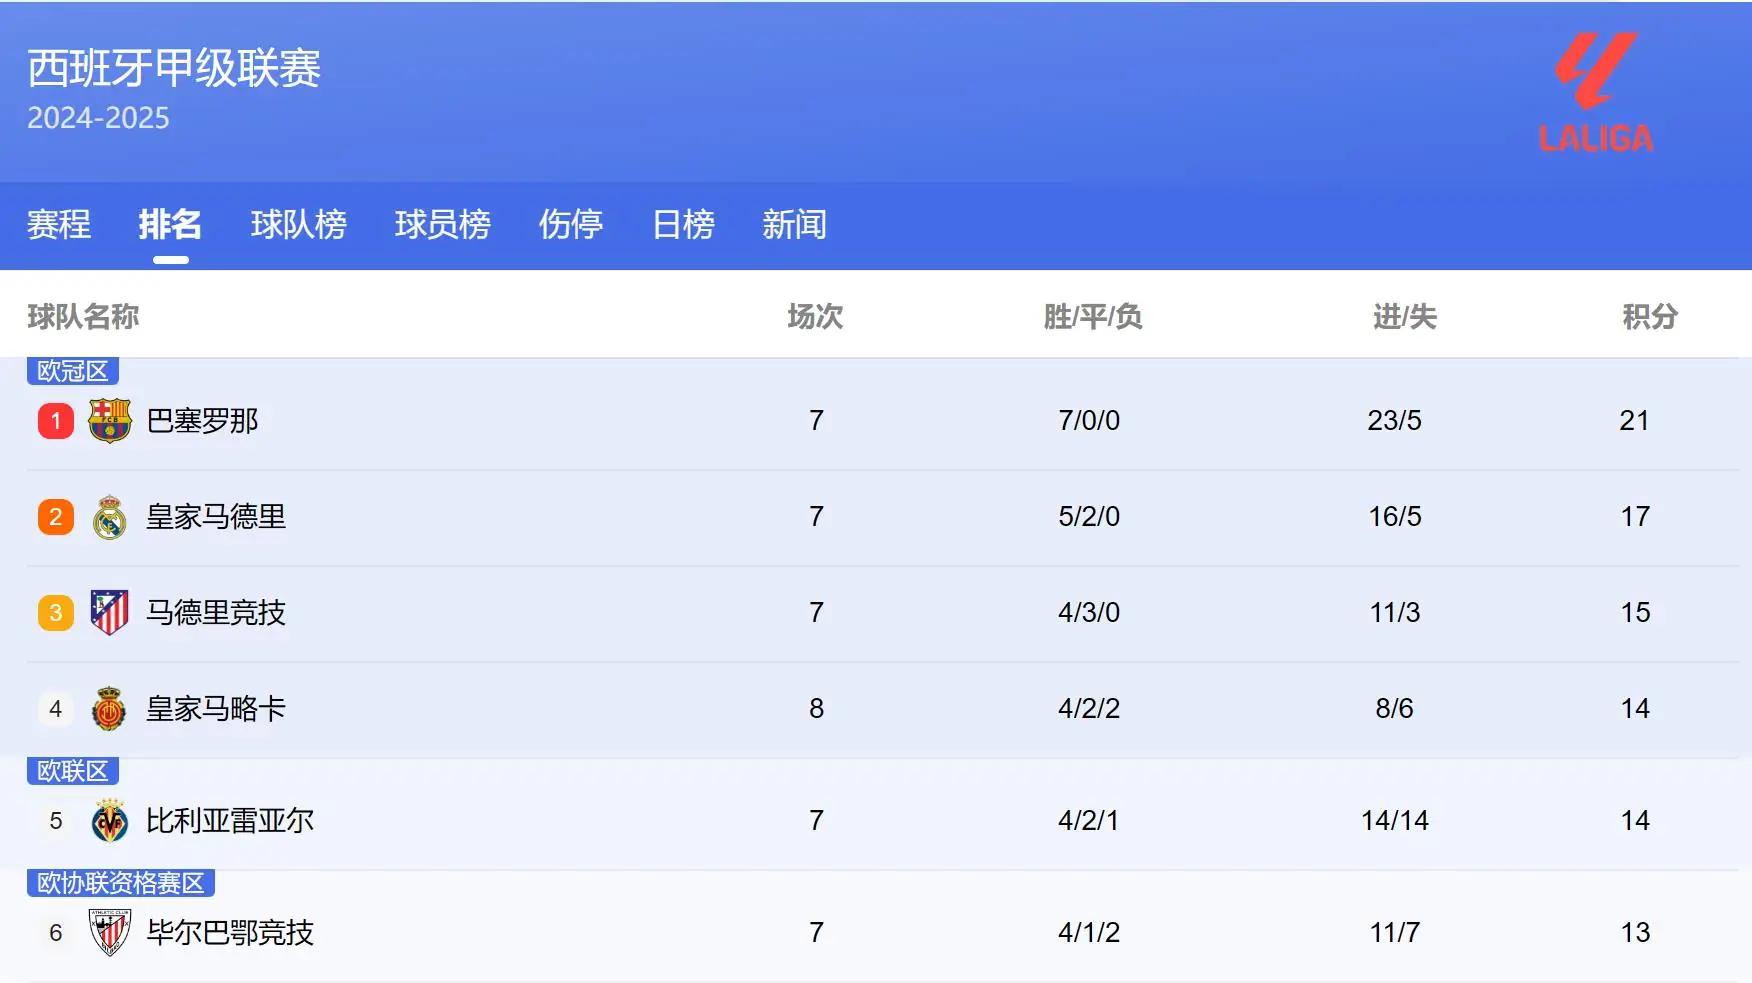1752x983 pixels.
Task: Click the Atletico Madrid club crest
Action: (x=109, y=613)
